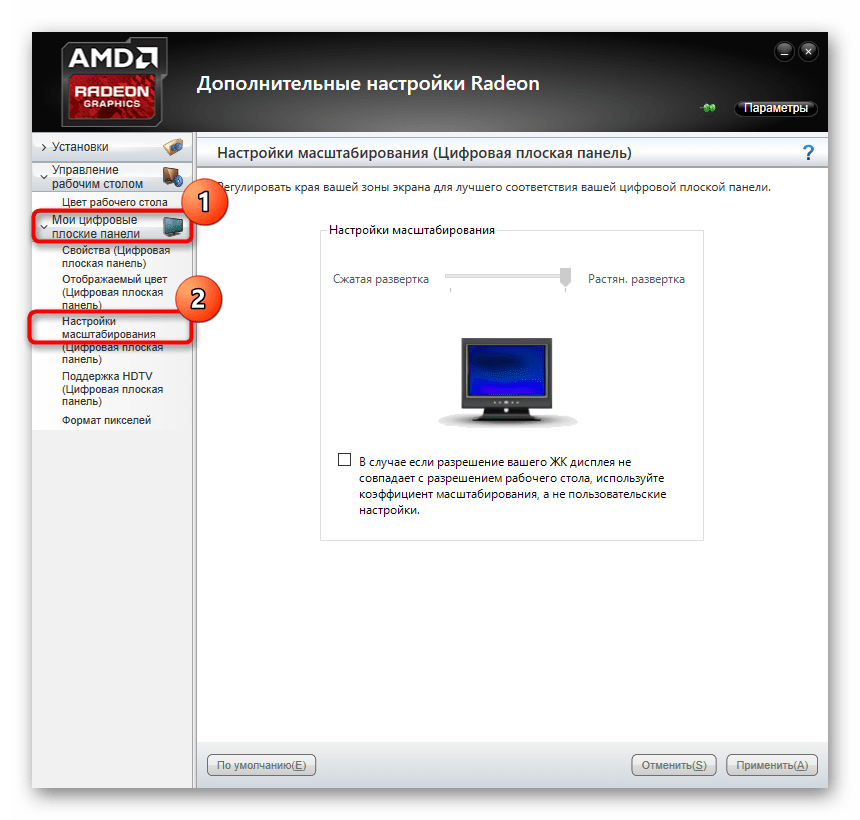Enable the LCD scaling coefficient checkbox

344,460
